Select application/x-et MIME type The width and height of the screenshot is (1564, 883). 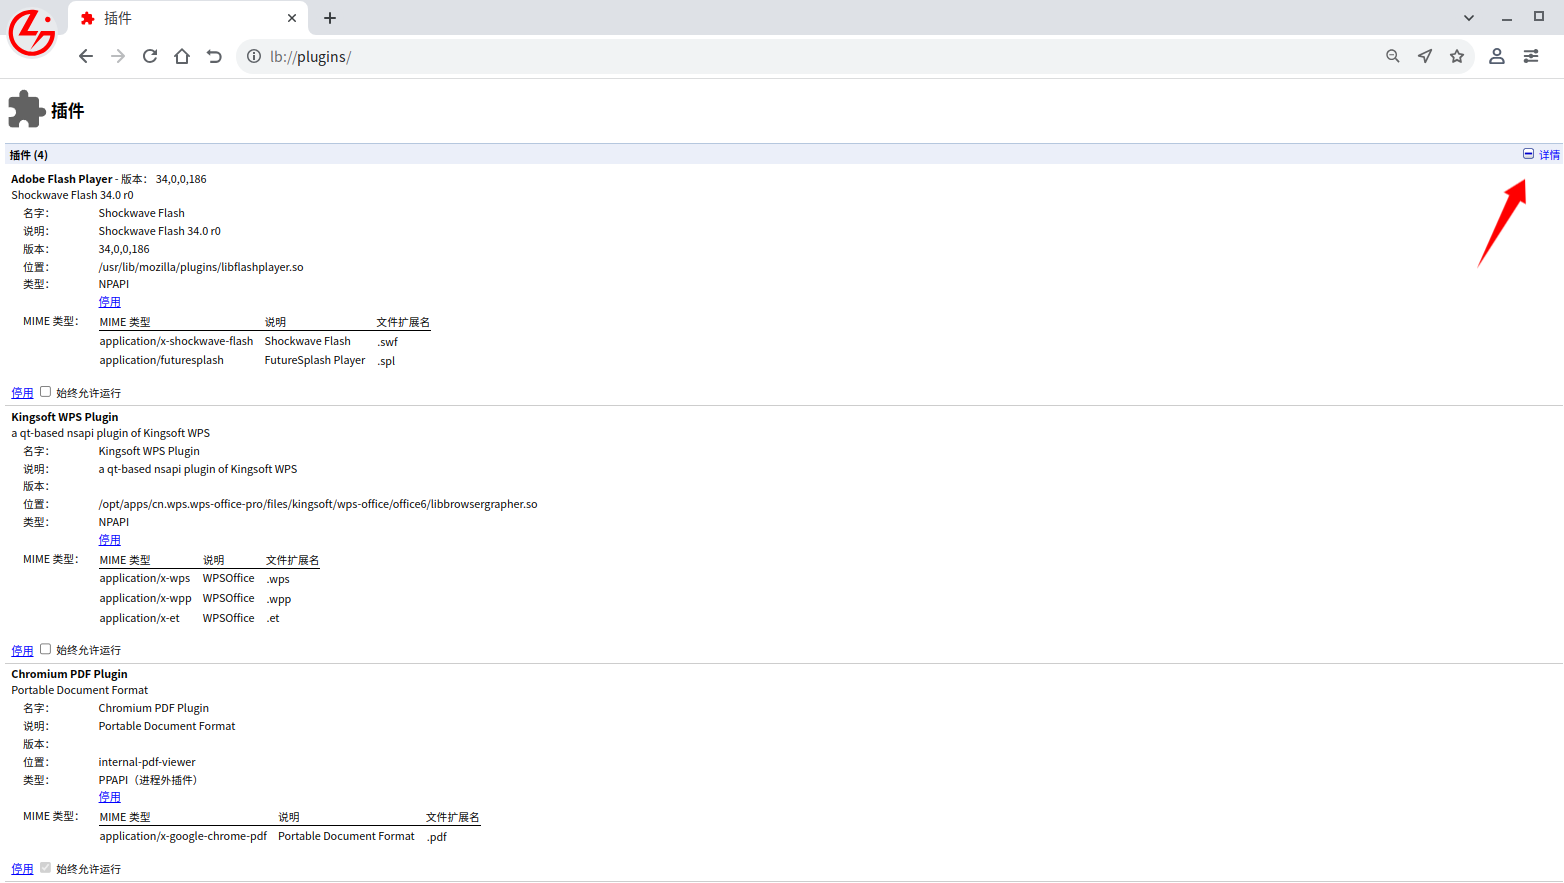(140, 618)
